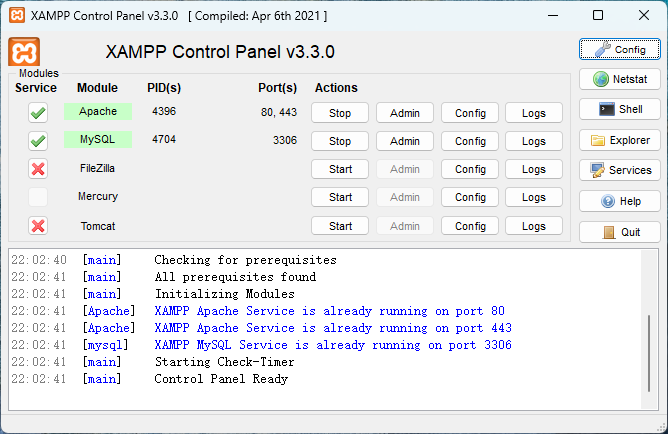Stop the Apache module
This screenshot has width=668, height=434.
(340, 113)
